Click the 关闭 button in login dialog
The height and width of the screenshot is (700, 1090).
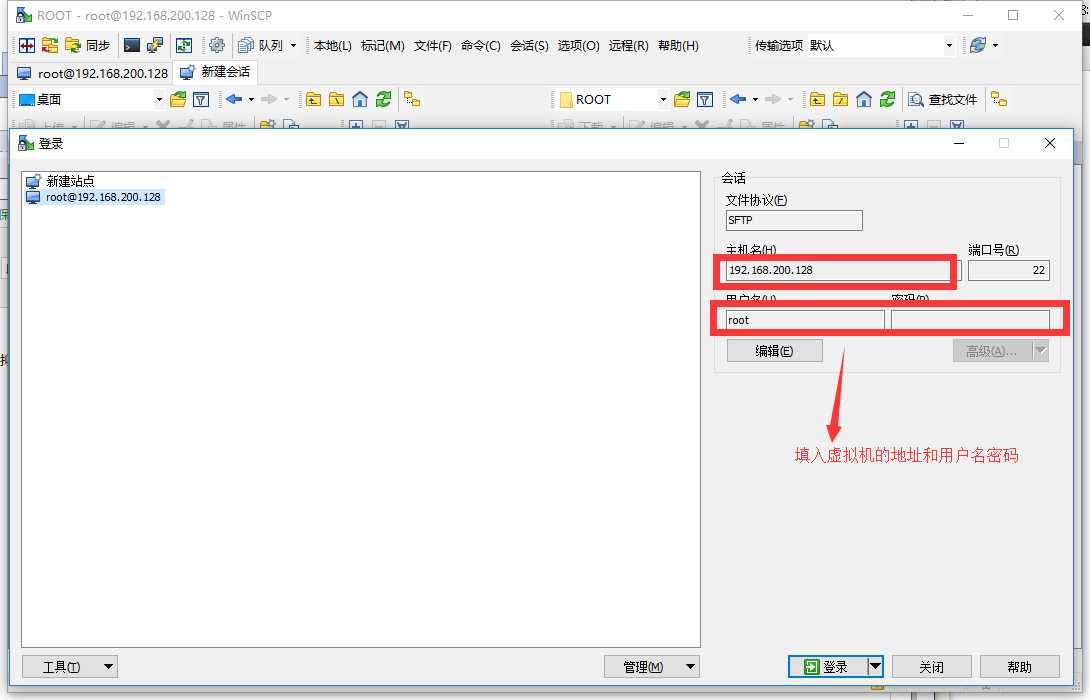click(x=932, y=667)
